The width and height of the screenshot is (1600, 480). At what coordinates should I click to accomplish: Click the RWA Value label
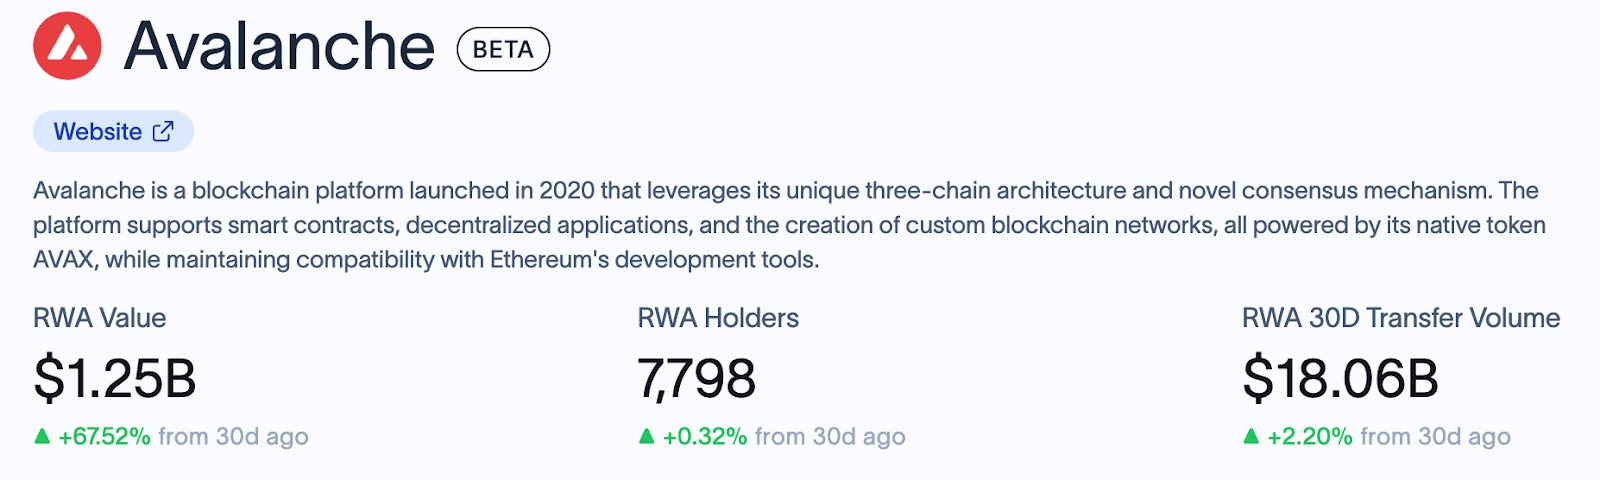pos(100,318)
